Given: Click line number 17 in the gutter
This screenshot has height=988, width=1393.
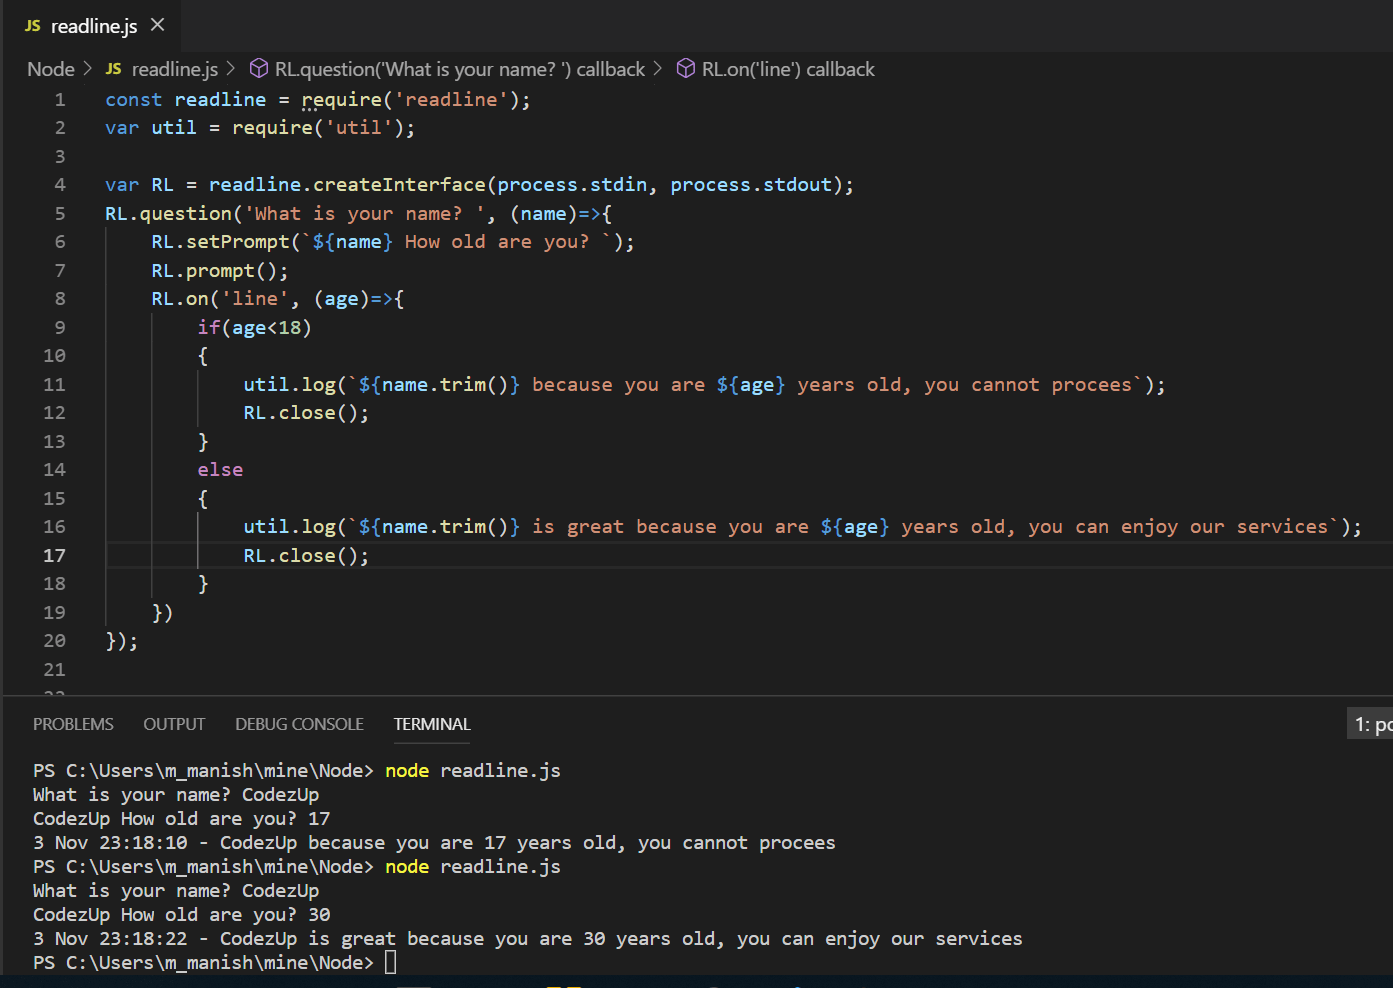Looking at the screenshot, I should 54,555.
